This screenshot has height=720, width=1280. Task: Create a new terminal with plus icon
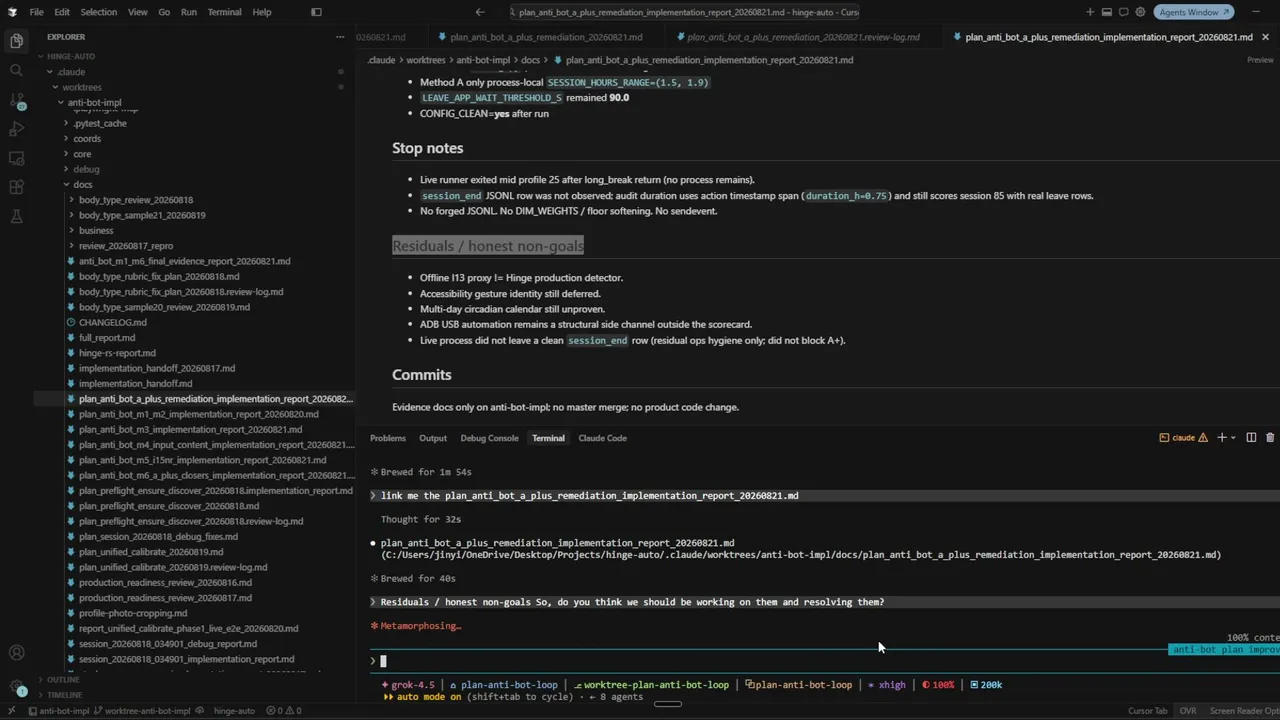1221,438
